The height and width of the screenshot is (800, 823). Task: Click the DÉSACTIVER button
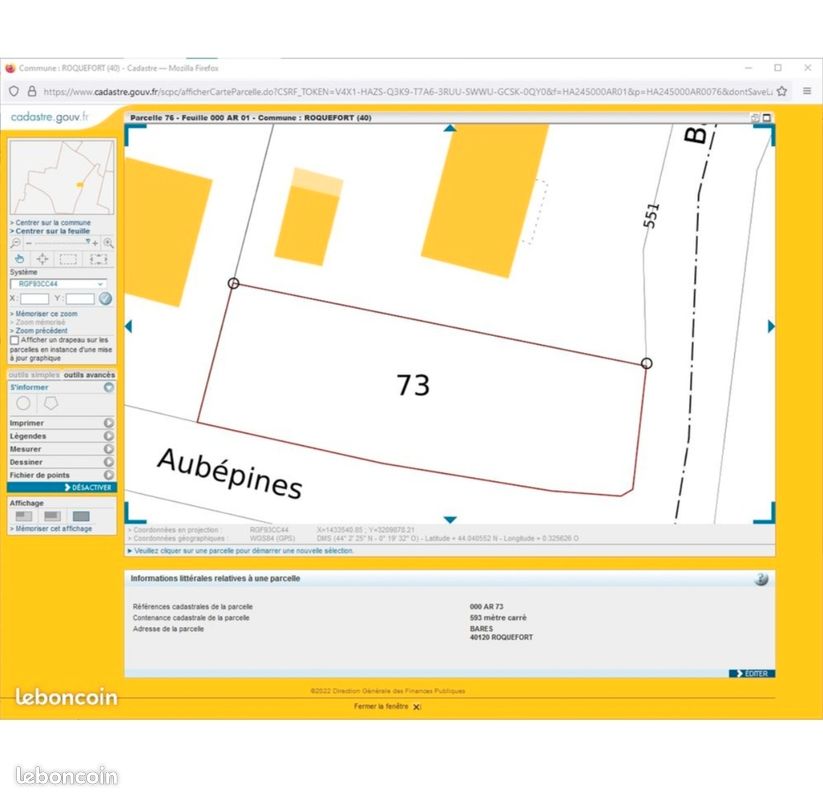coord(62,488)
